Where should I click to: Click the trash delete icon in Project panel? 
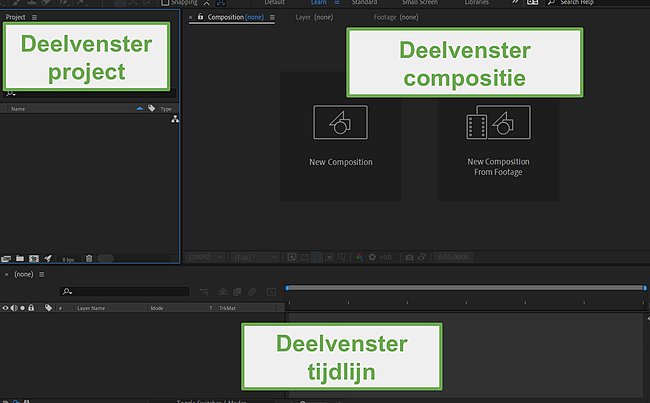tap(89, 258)
